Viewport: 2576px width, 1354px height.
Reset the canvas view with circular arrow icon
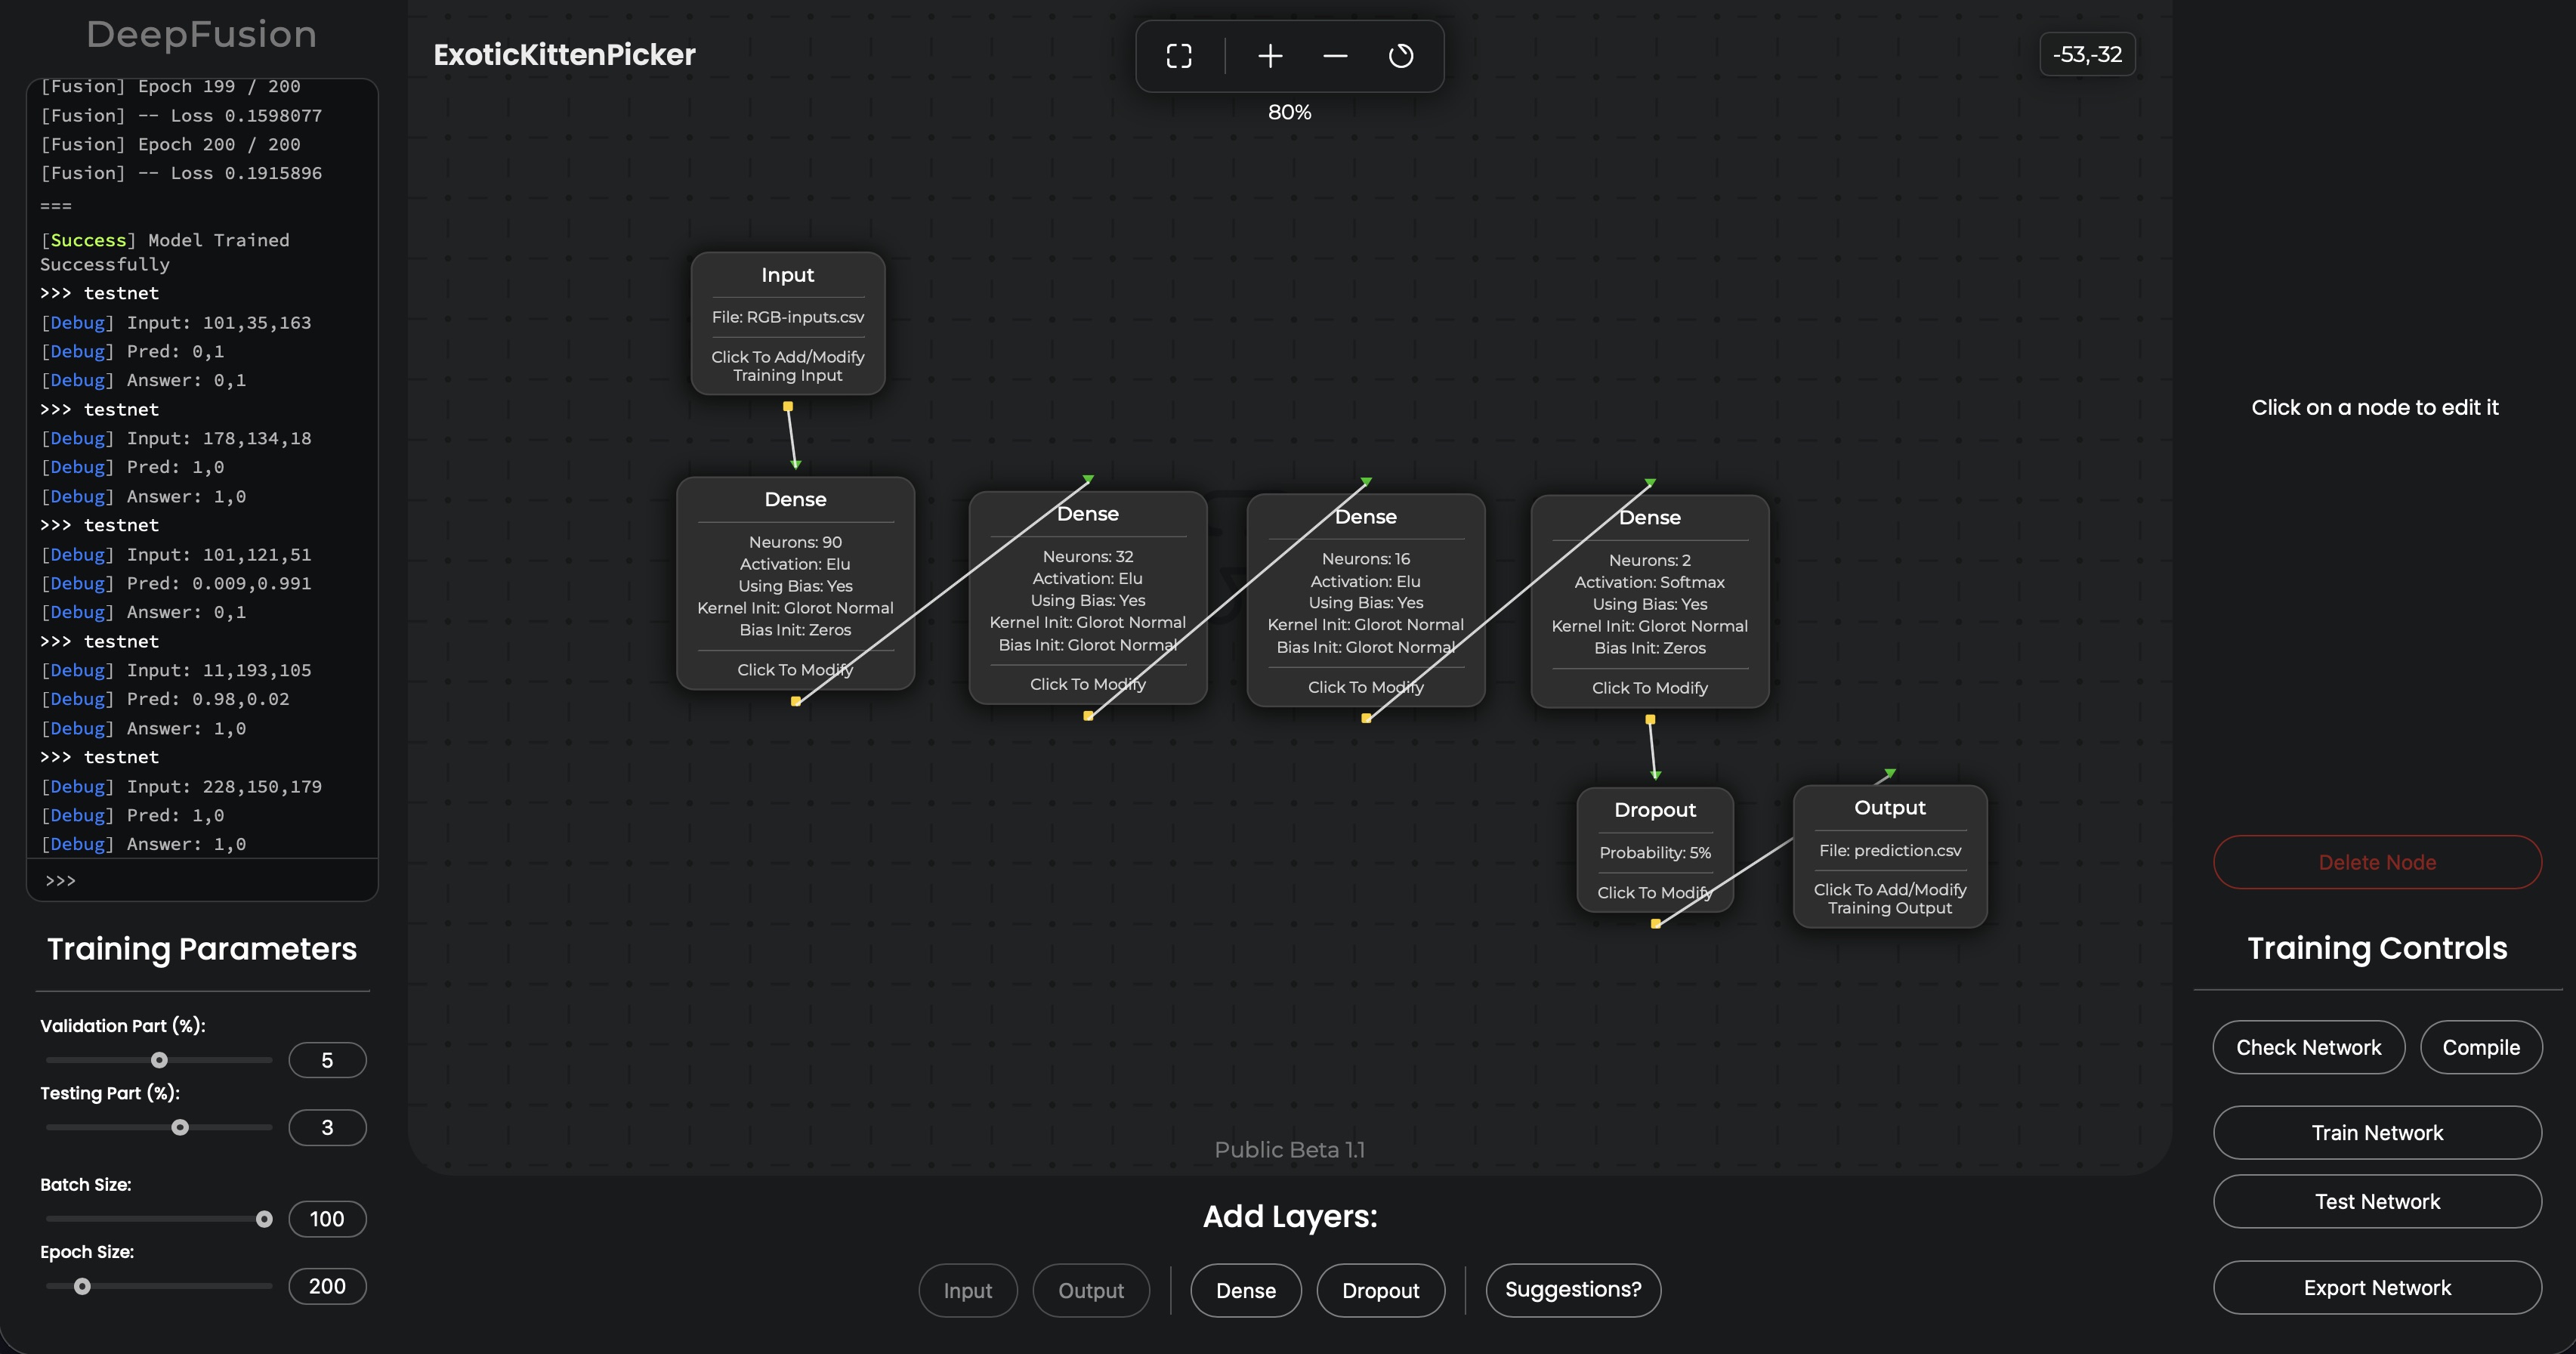1401,56
